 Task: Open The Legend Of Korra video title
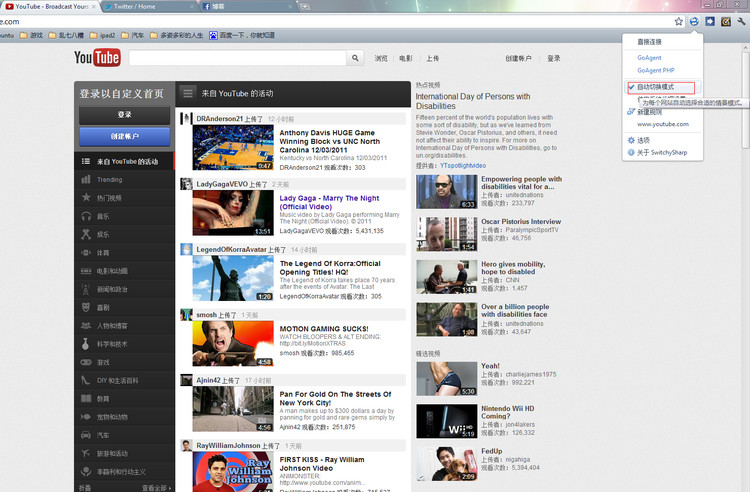click(330, 268)
